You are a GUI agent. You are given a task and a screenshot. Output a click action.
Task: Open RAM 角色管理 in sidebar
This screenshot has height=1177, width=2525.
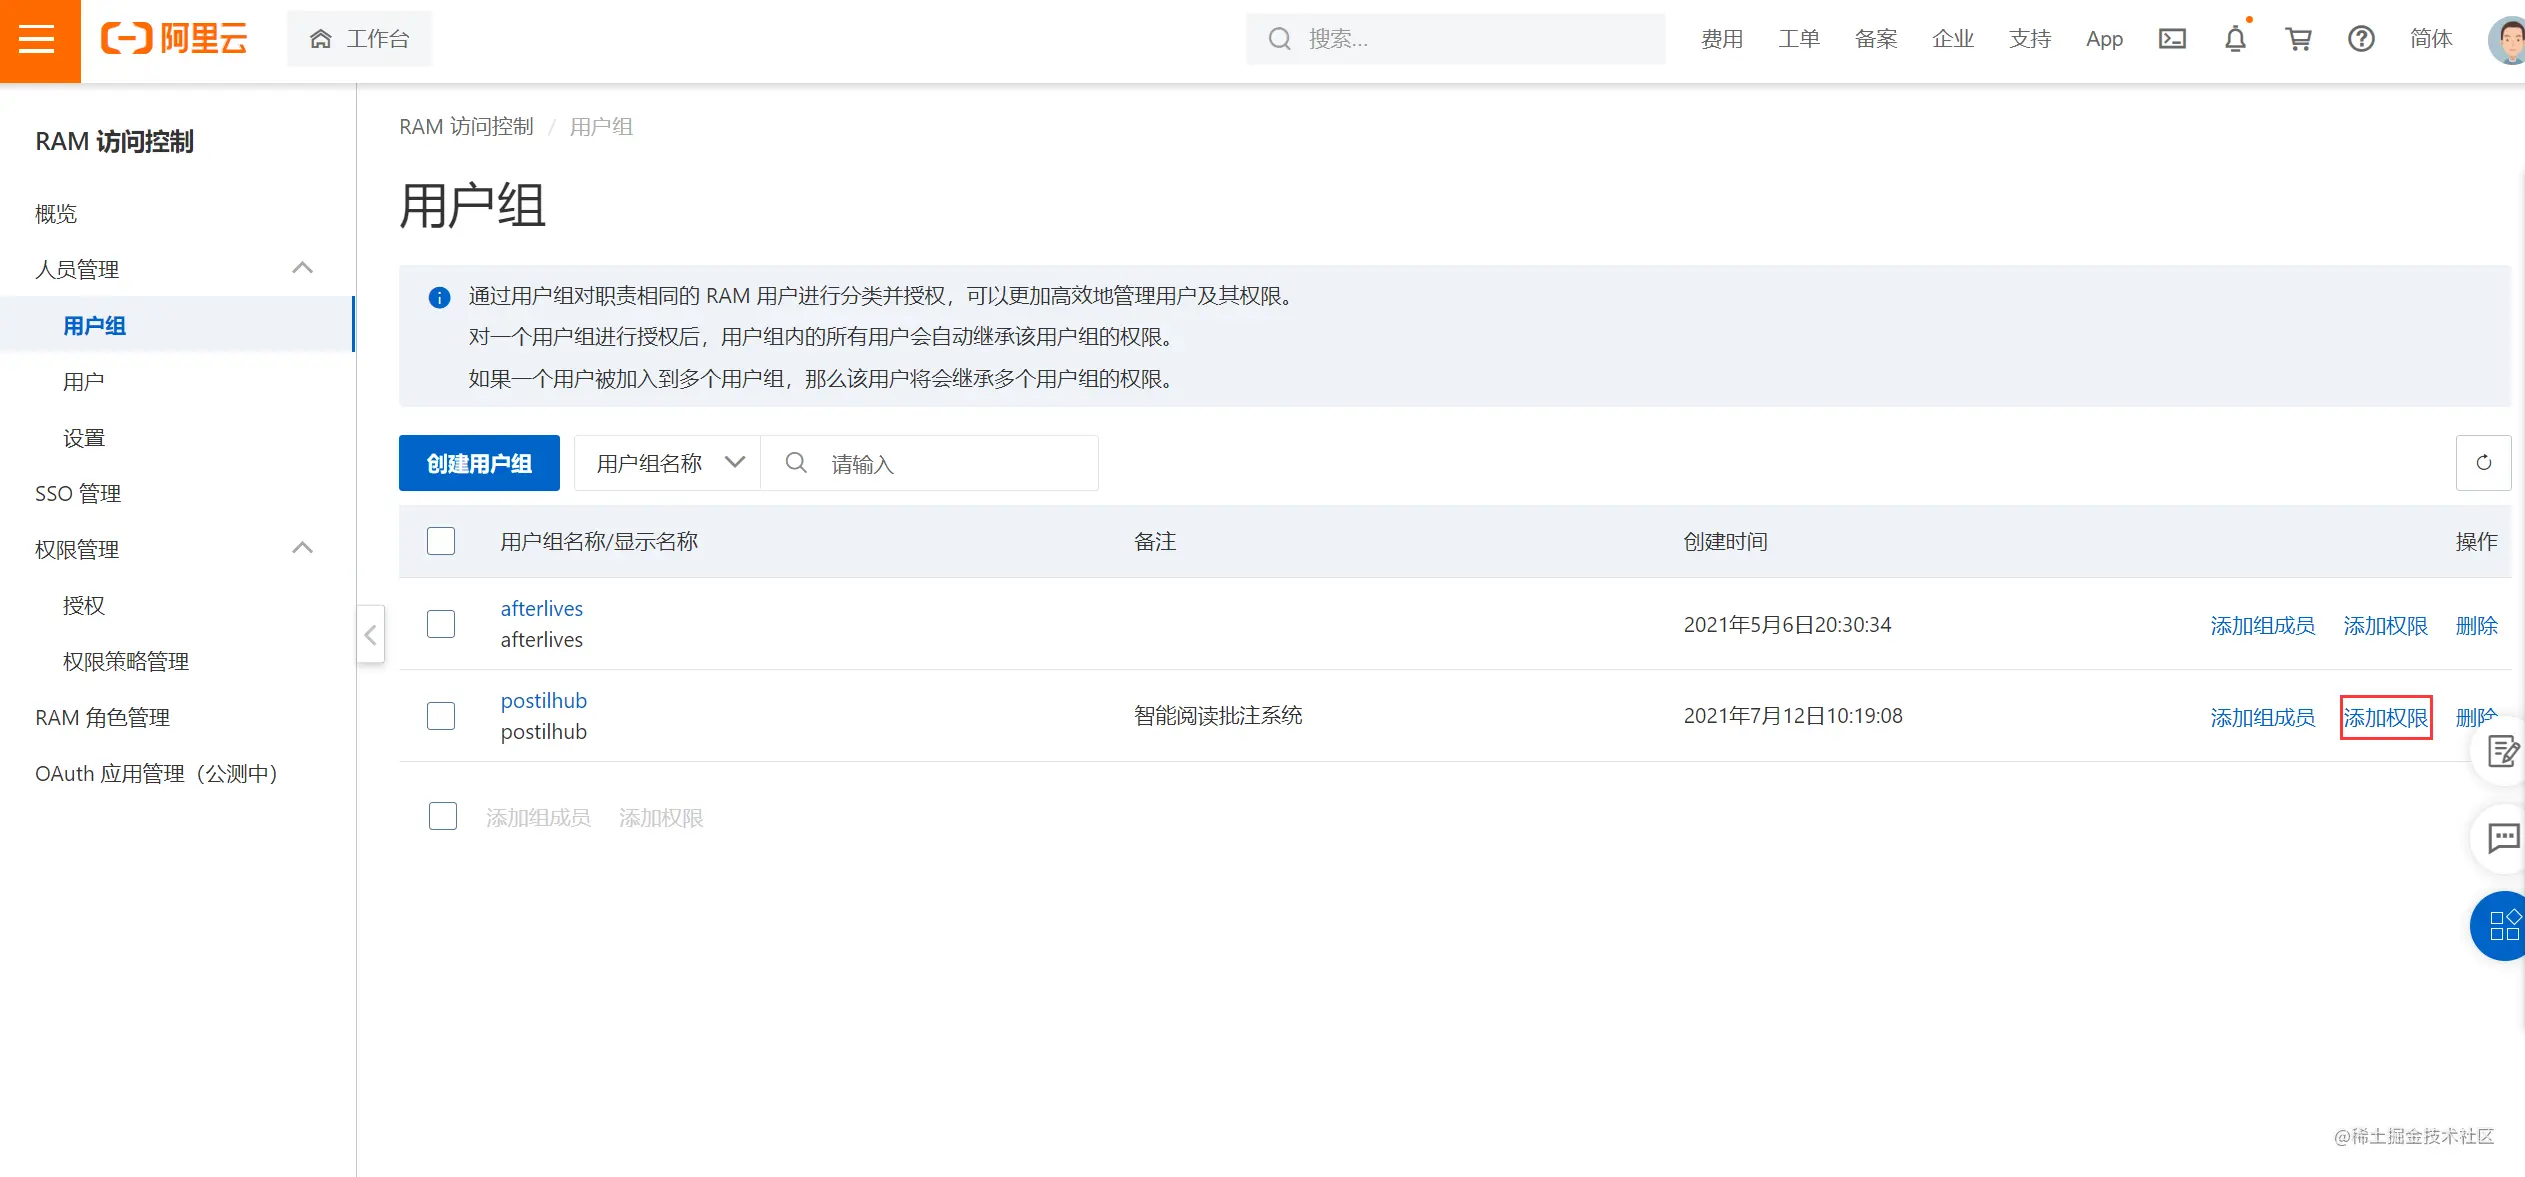102,717
